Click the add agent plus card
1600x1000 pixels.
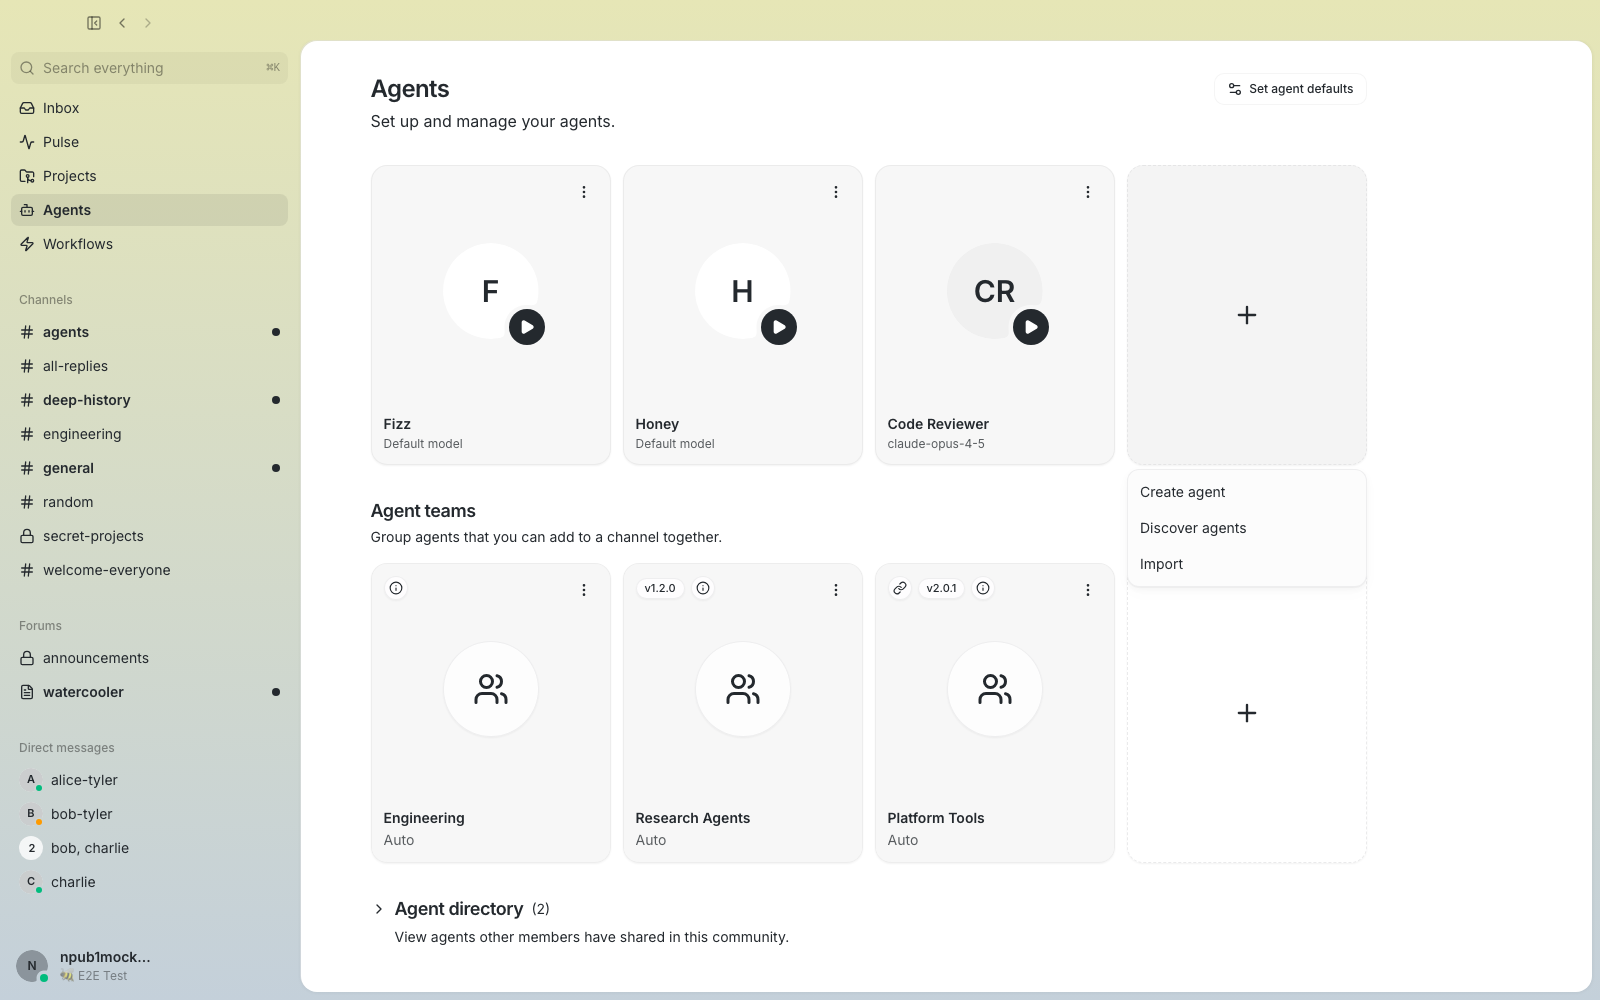[x=1247, y=315]
